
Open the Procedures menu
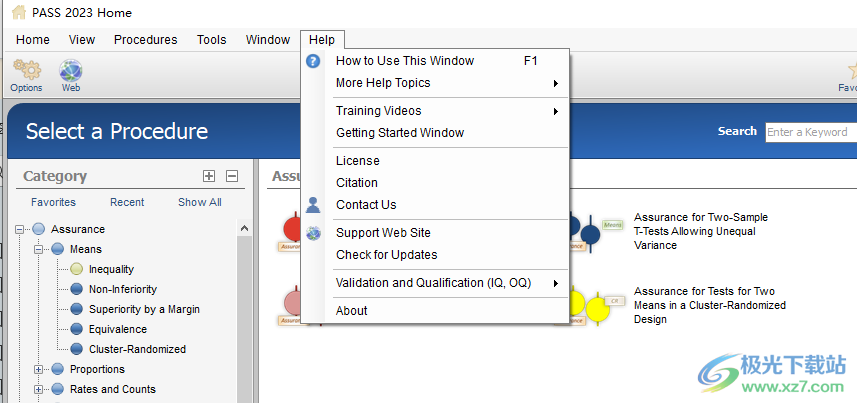point(145,40)
